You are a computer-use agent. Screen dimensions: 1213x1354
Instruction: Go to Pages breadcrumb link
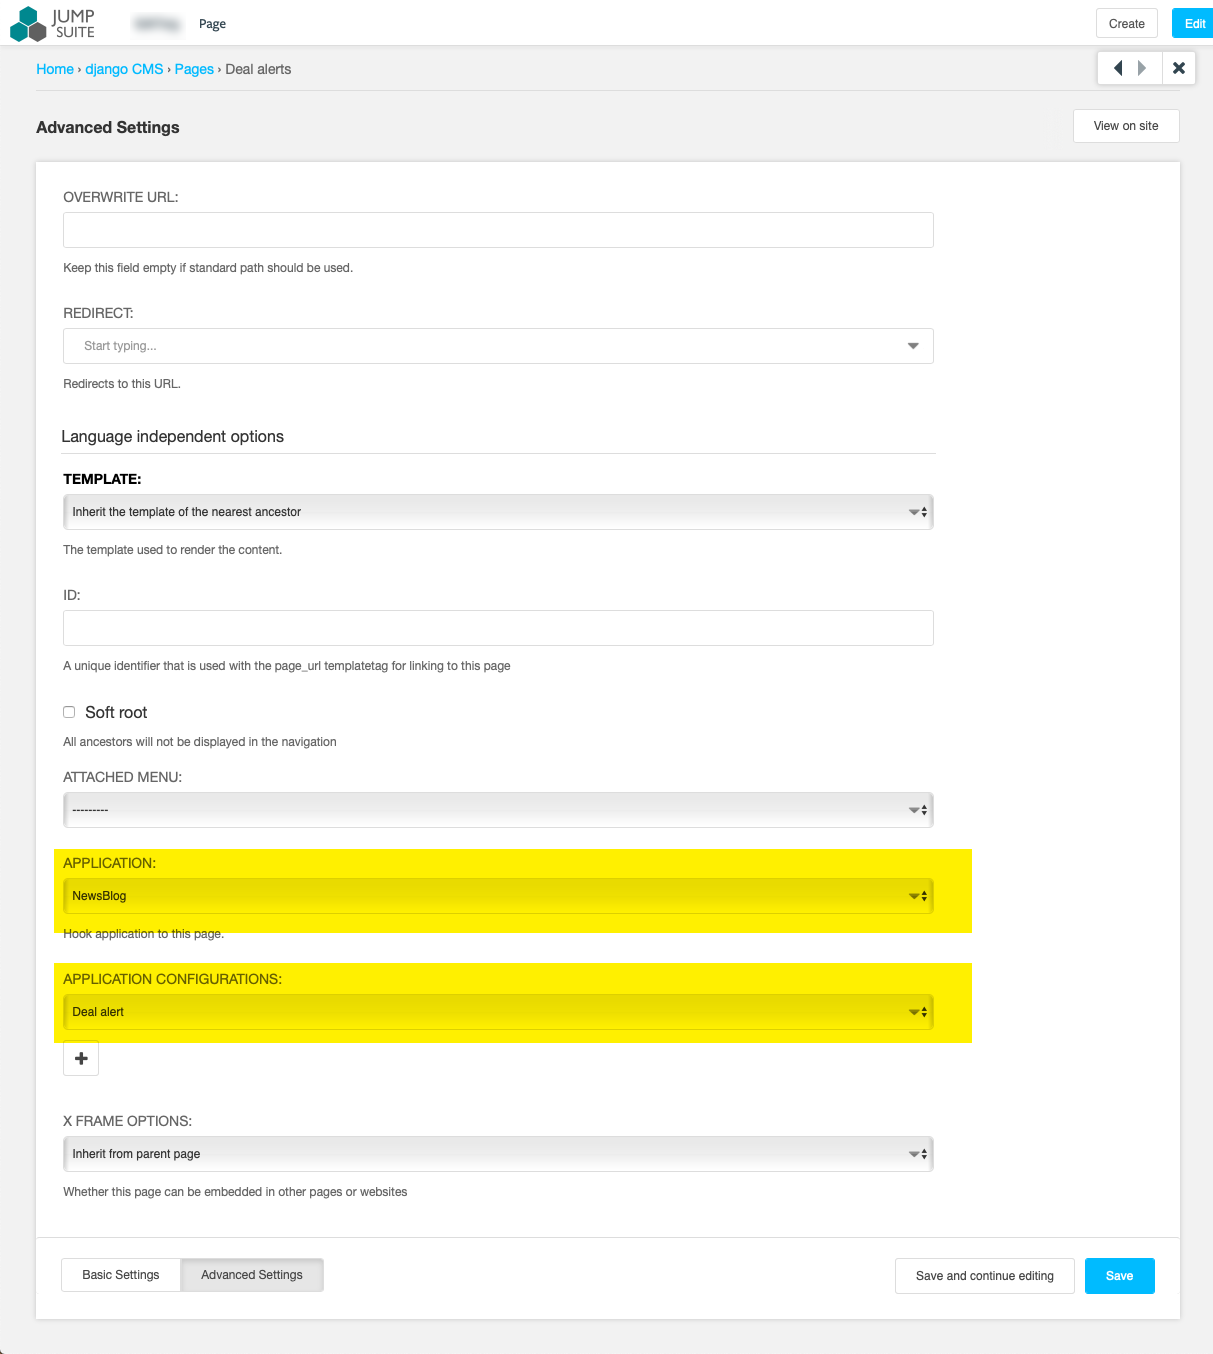click(x=194, y=69)
